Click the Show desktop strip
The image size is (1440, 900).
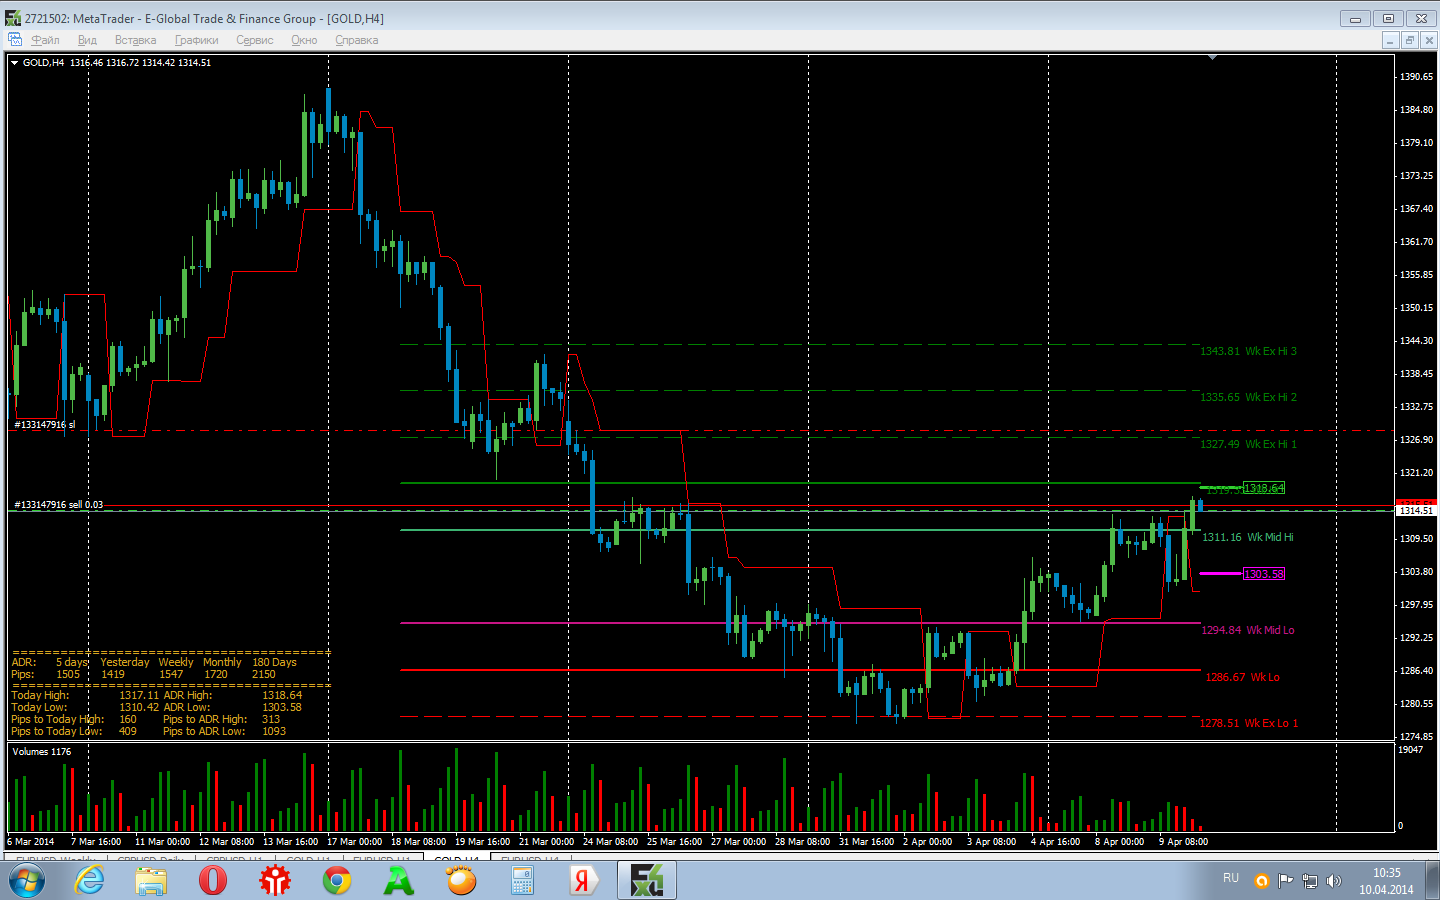click(1433, 881)
